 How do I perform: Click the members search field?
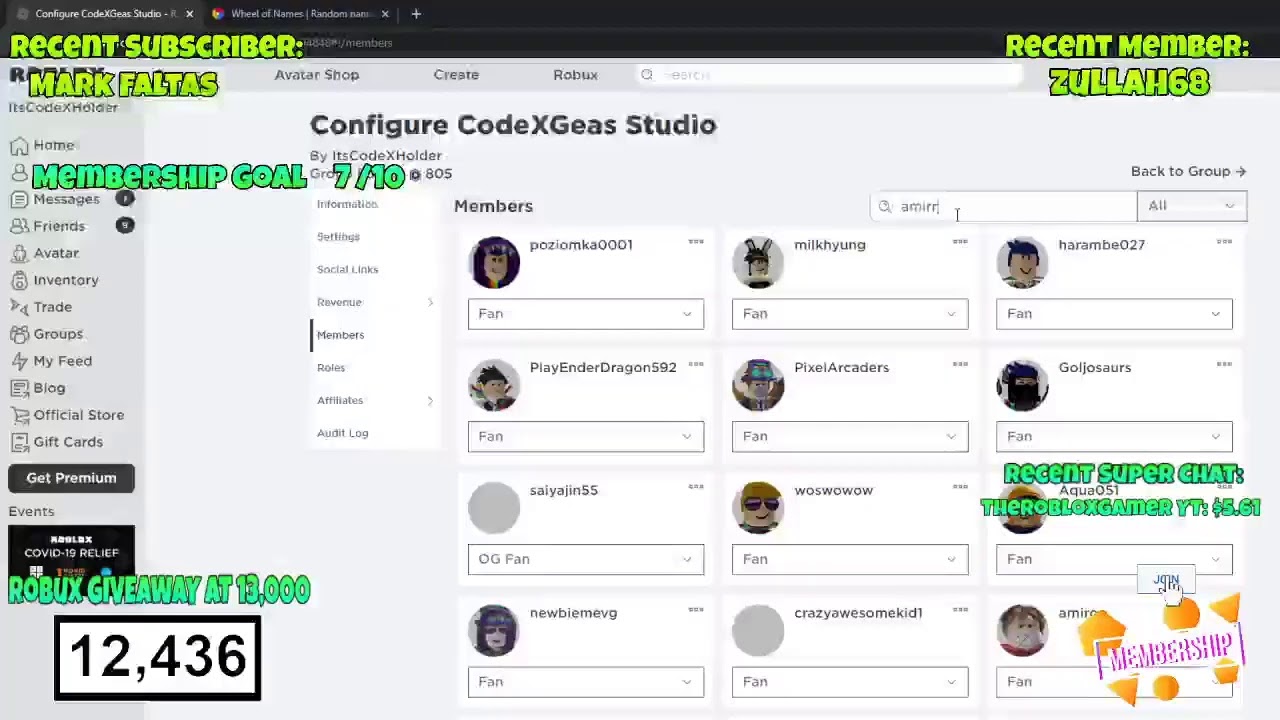tap(1004, 207)
